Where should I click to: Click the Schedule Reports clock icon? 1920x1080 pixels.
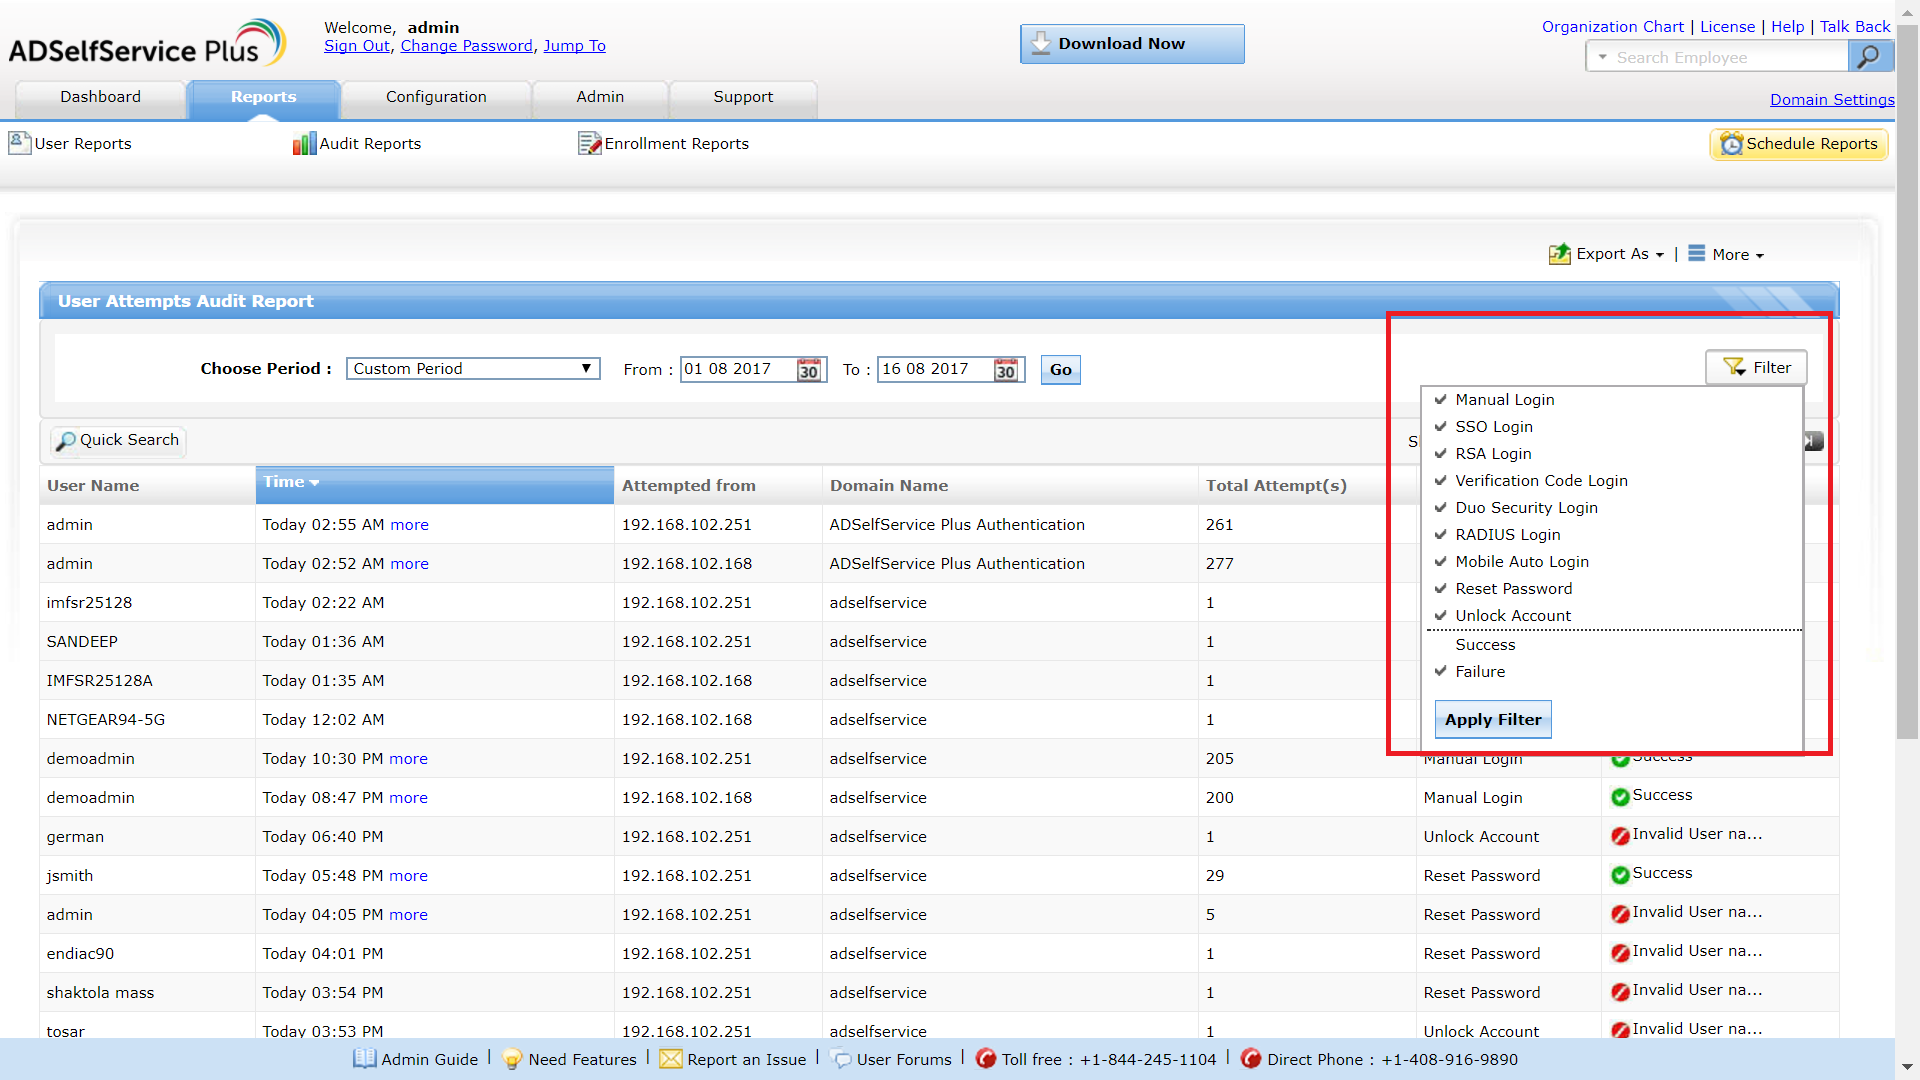click(1731, 144)
